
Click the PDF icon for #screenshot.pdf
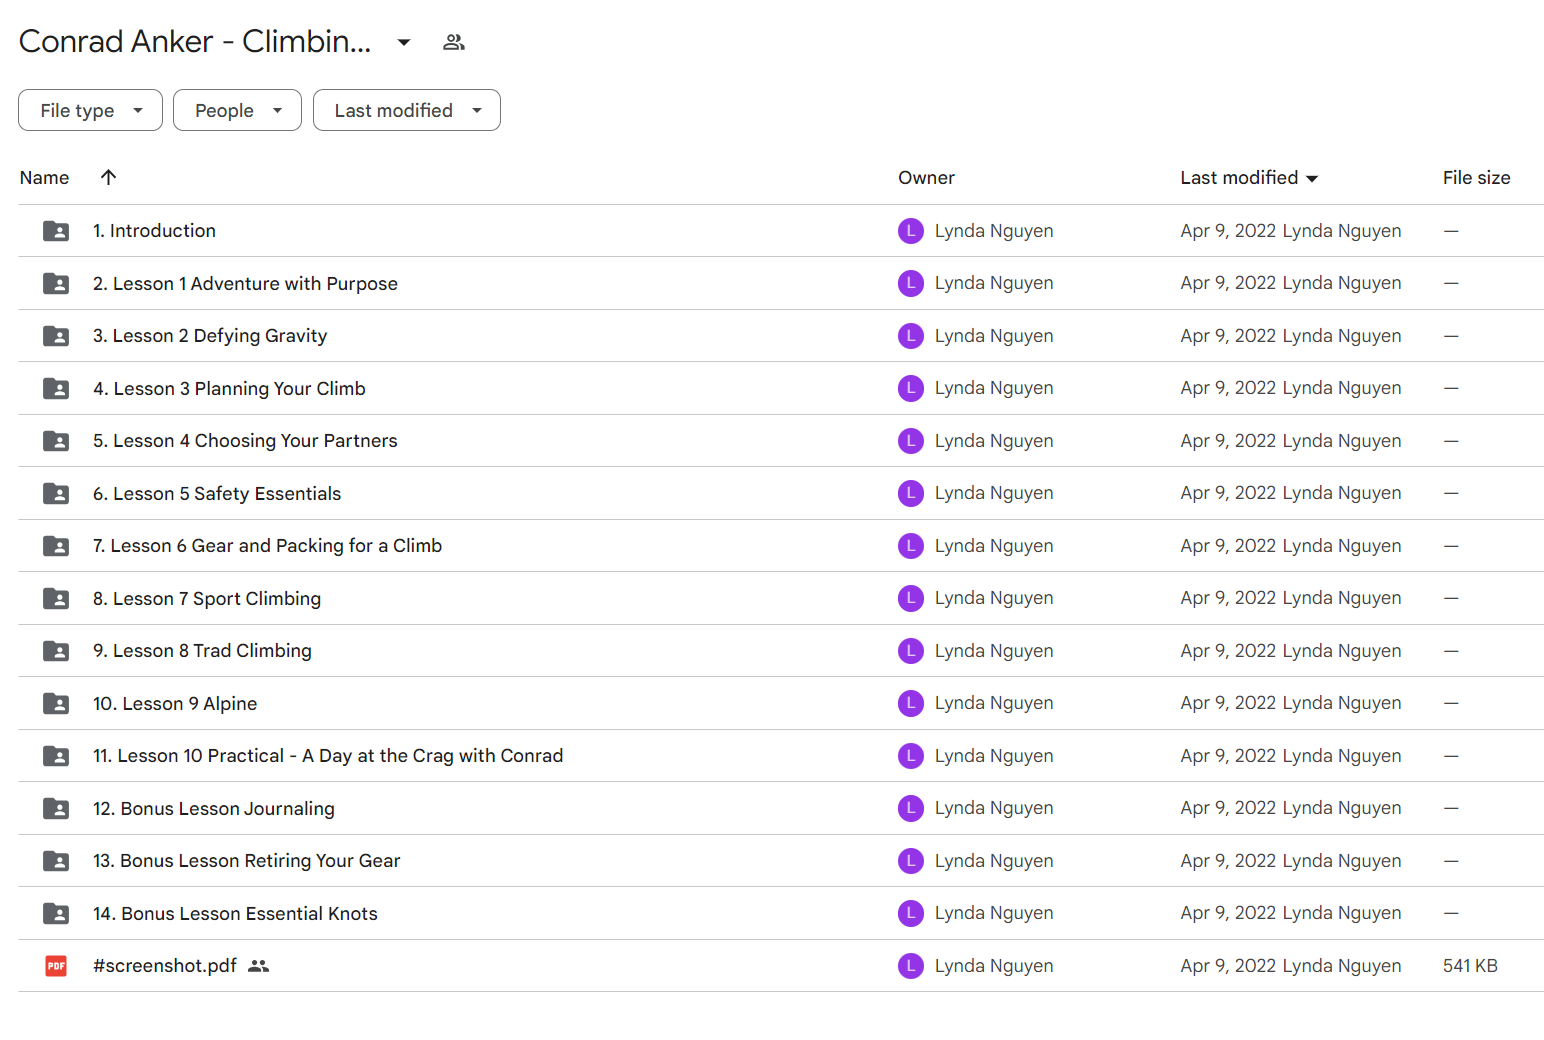tap(56, 966)
